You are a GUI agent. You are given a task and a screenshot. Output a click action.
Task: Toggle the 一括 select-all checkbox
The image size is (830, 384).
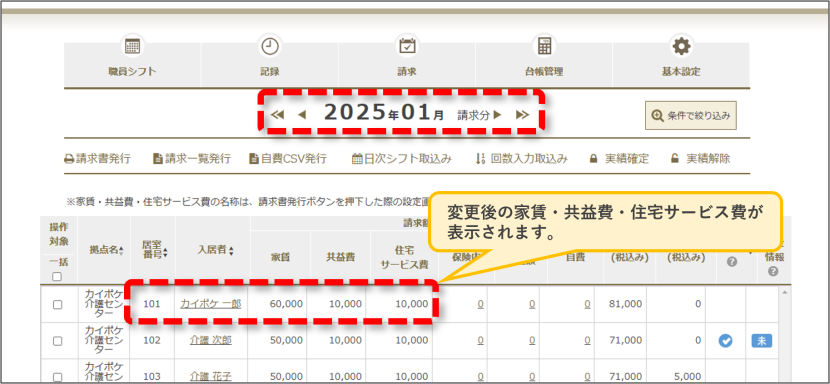[x=57, y=276]
